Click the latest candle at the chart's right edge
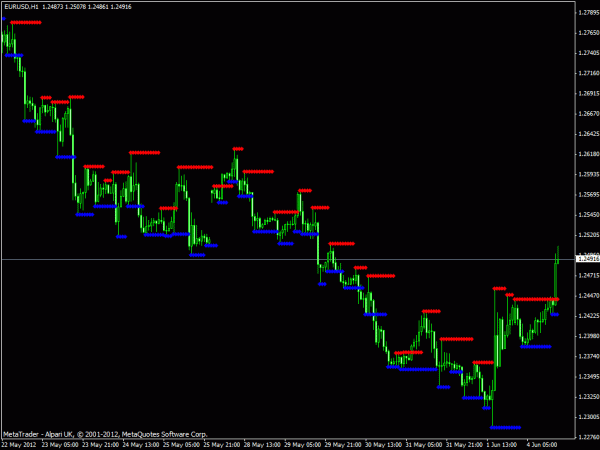 pos(558,255)
